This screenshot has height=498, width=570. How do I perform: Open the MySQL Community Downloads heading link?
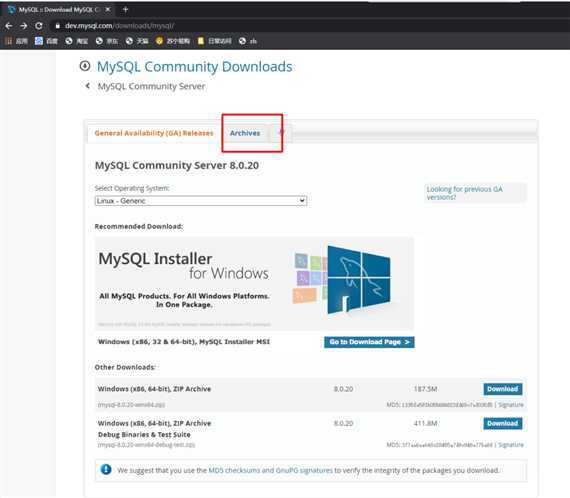[x=194, y=67]
